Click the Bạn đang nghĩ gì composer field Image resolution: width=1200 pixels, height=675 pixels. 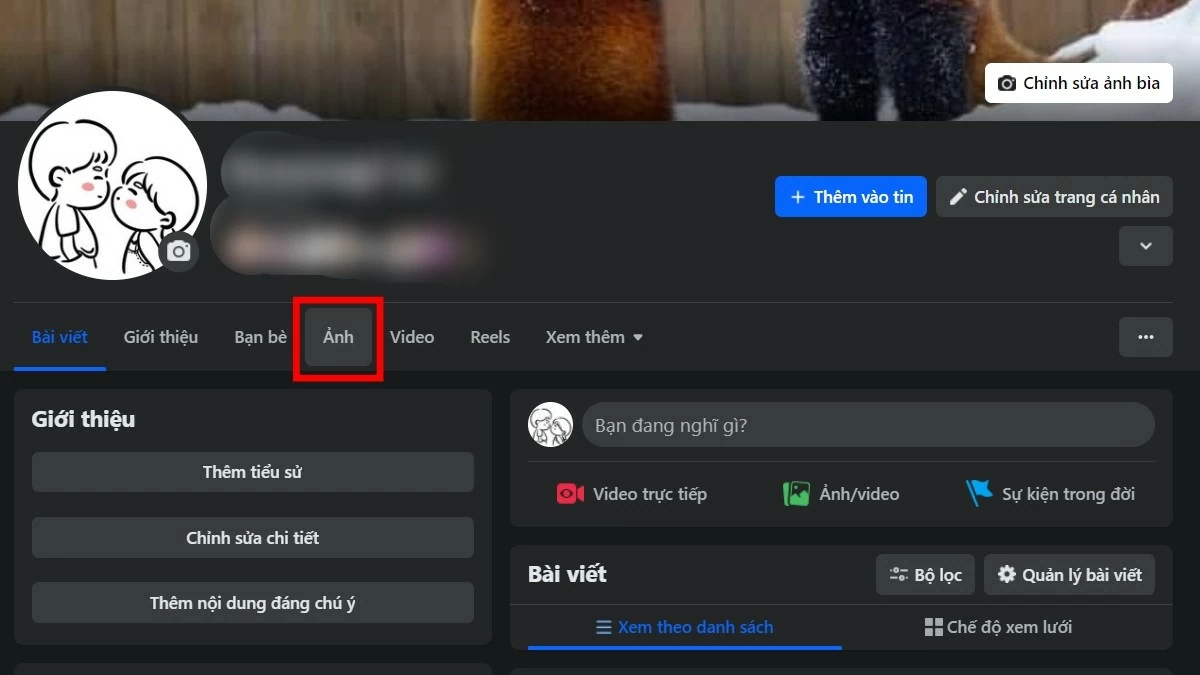click(868, 424)
